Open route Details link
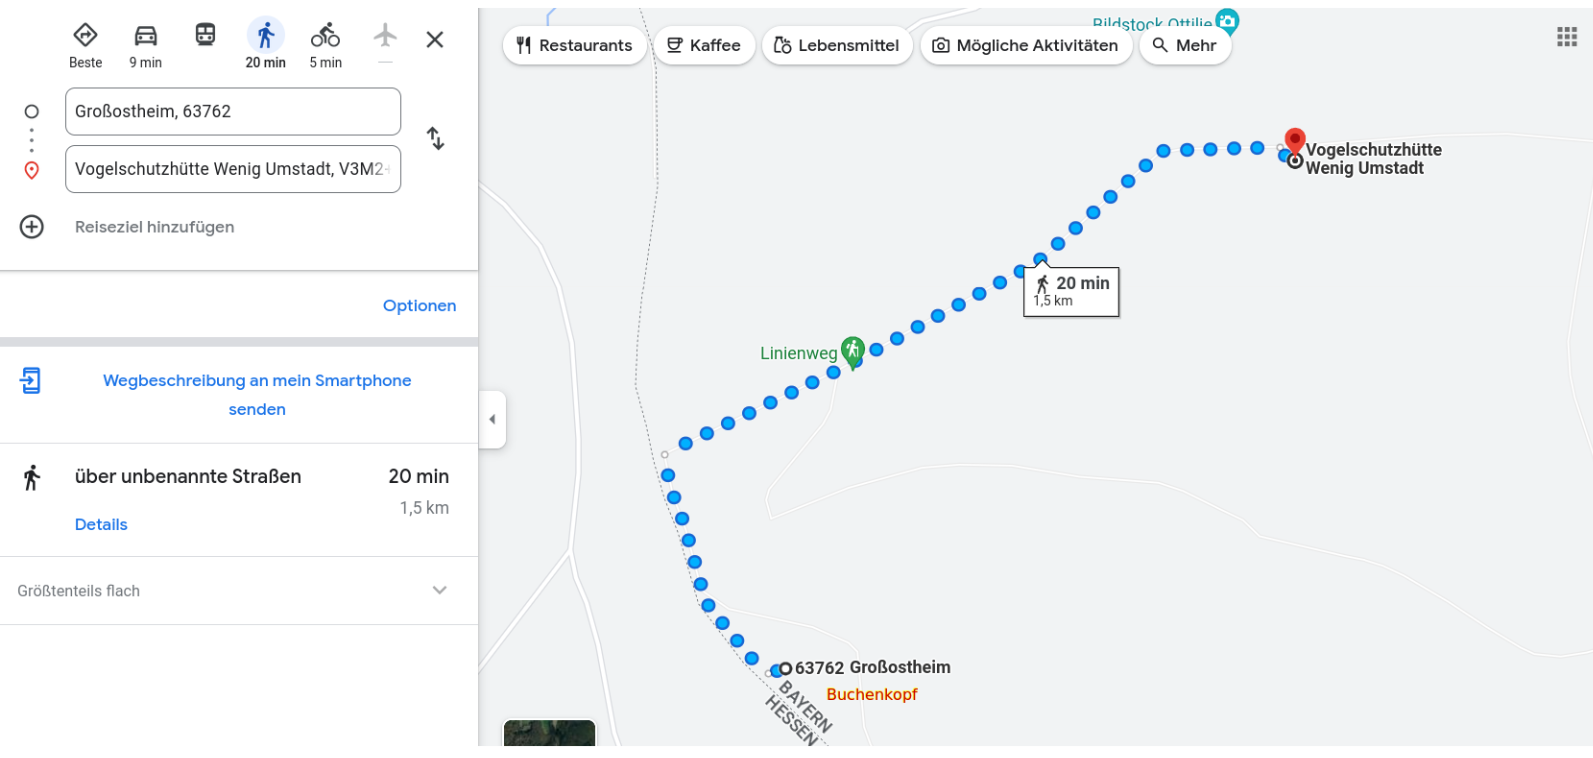 pyautogui.click(x=101, y=525)
